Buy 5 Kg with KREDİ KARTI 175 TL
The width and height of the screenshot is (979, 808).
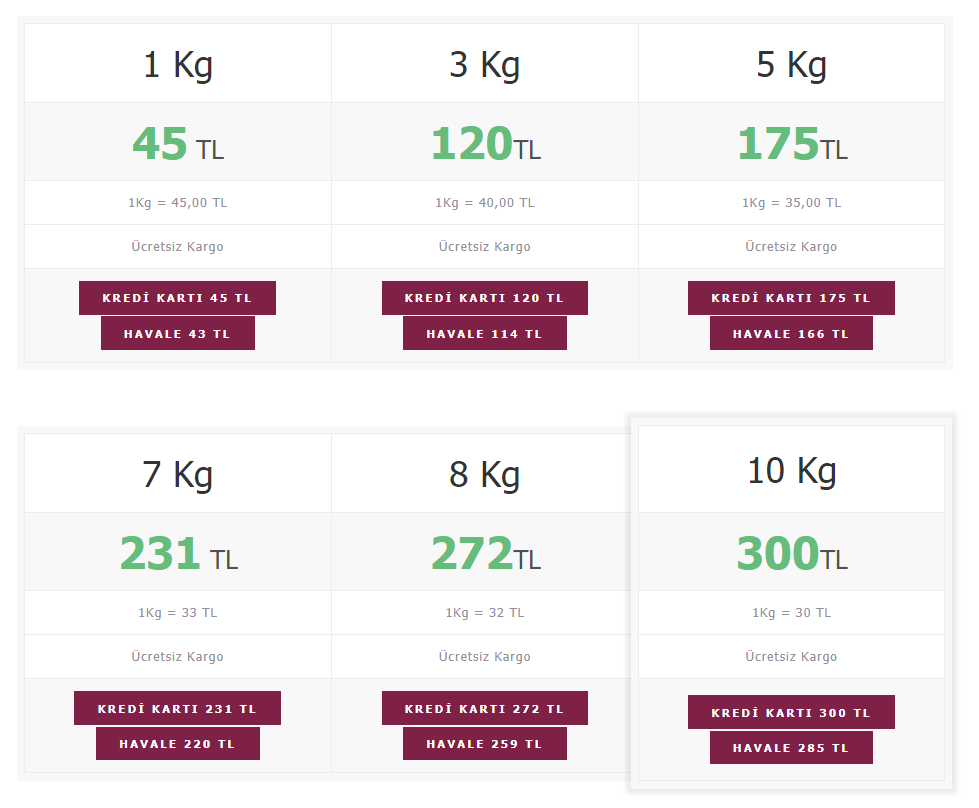(x=791, y=298)
